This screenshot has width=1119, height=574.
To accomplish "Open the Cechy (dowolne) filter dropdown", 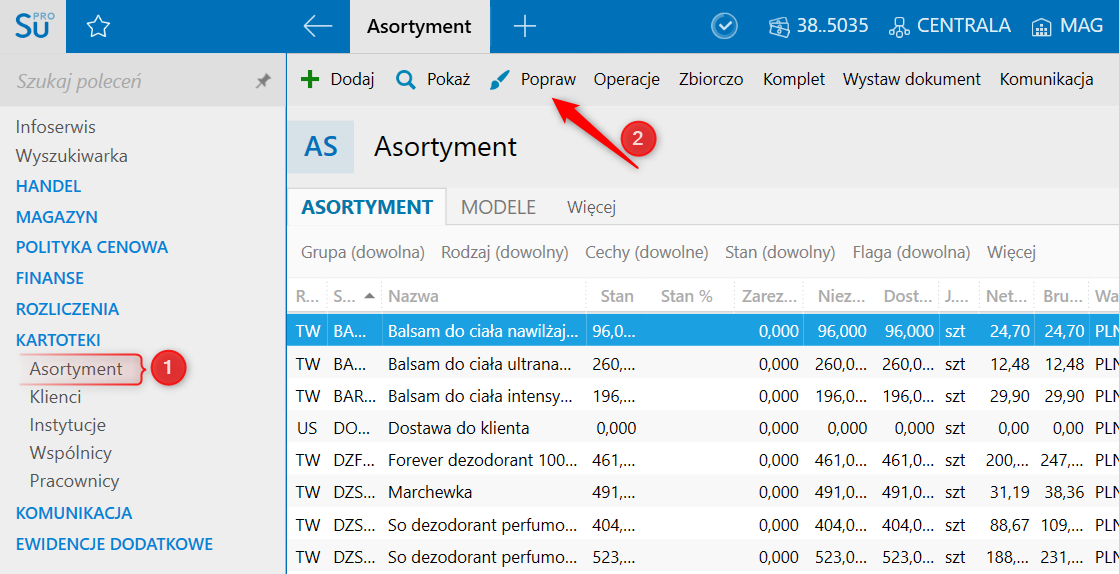I will (646, 252).
